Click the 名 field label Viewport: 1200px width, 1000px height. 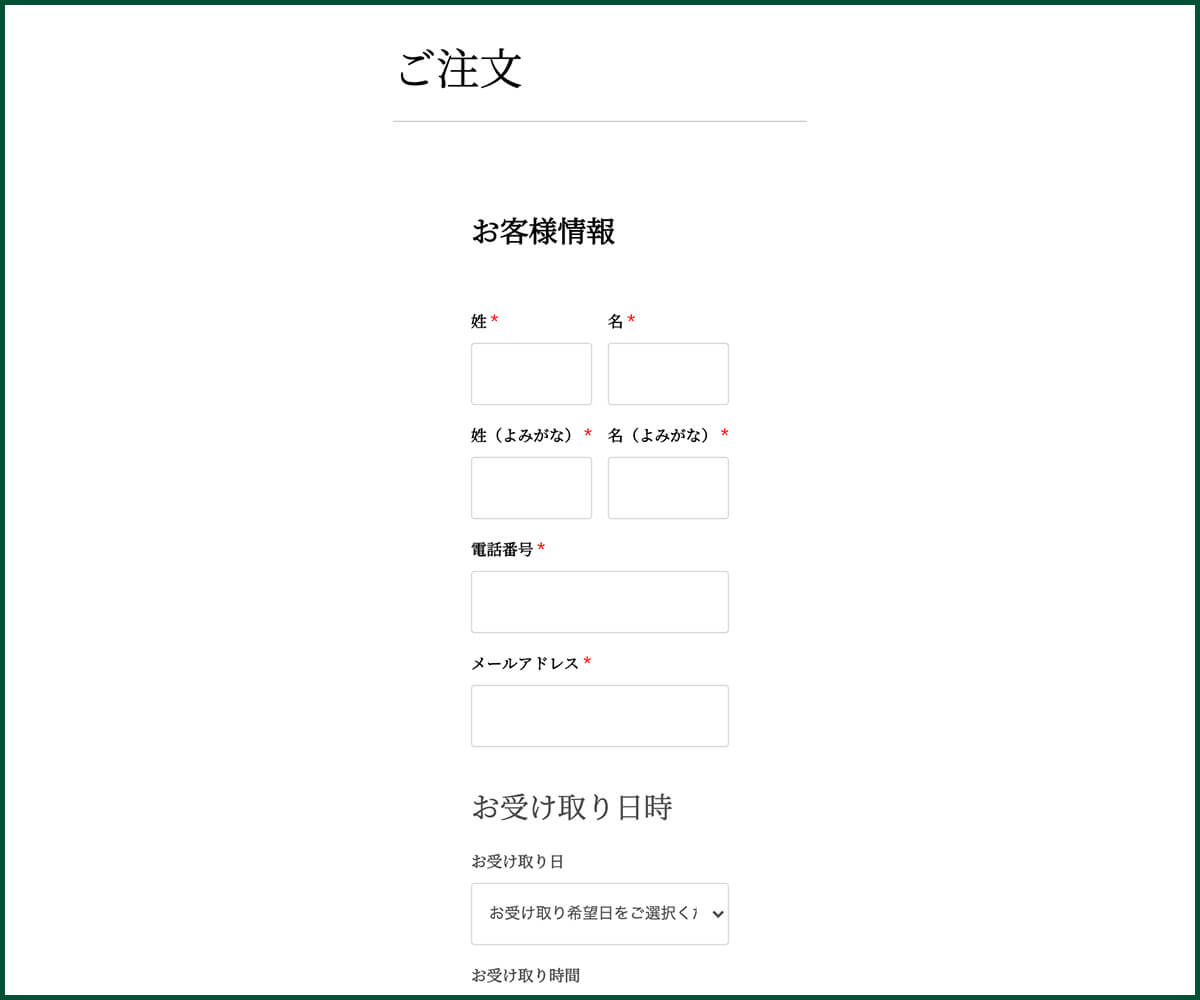616,321
